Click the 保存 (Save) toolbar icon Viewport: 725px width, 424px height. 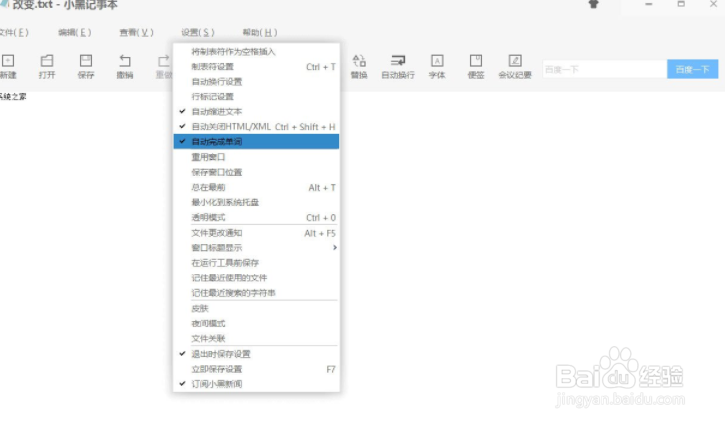pos(86,66)
